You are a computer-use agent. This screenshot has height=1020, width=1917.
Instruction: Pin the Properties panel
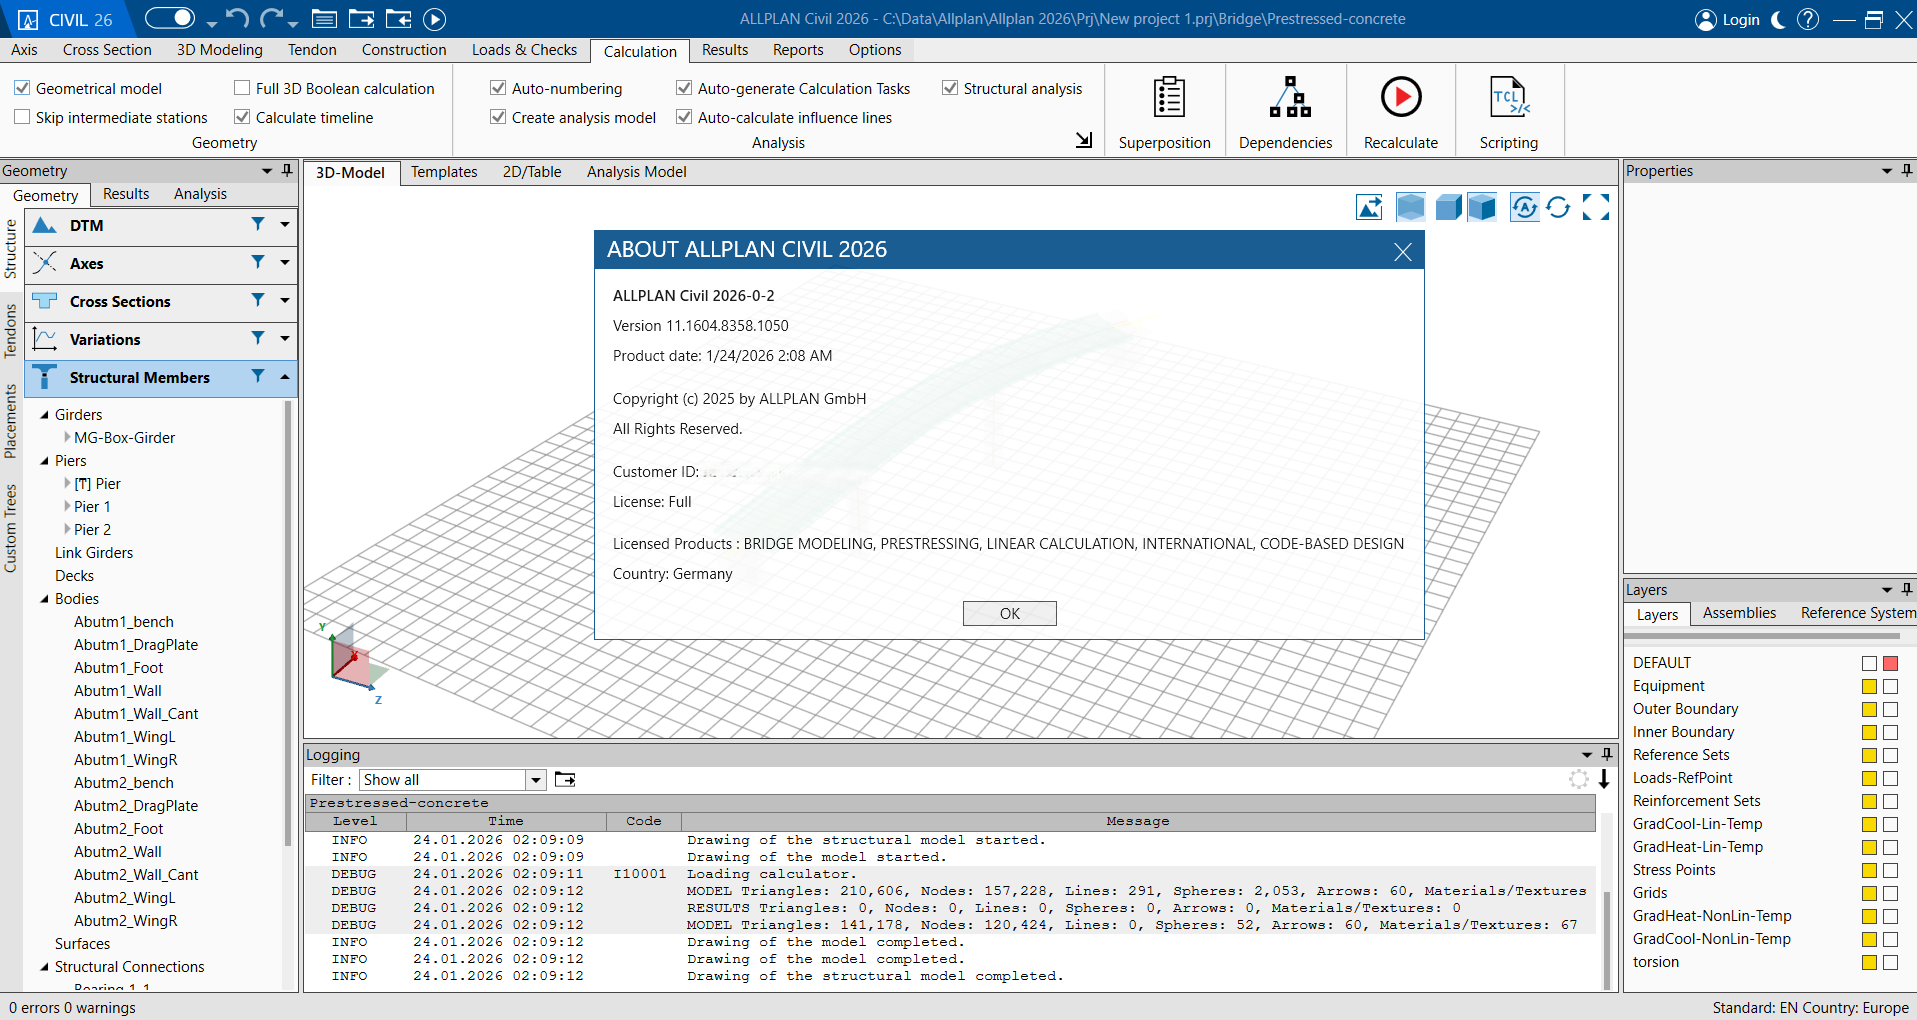click(x=1906, y=170)
